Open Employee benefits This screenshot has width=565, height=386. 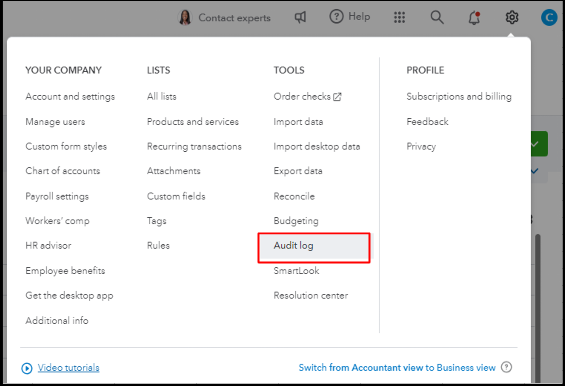tap(65, 271)
